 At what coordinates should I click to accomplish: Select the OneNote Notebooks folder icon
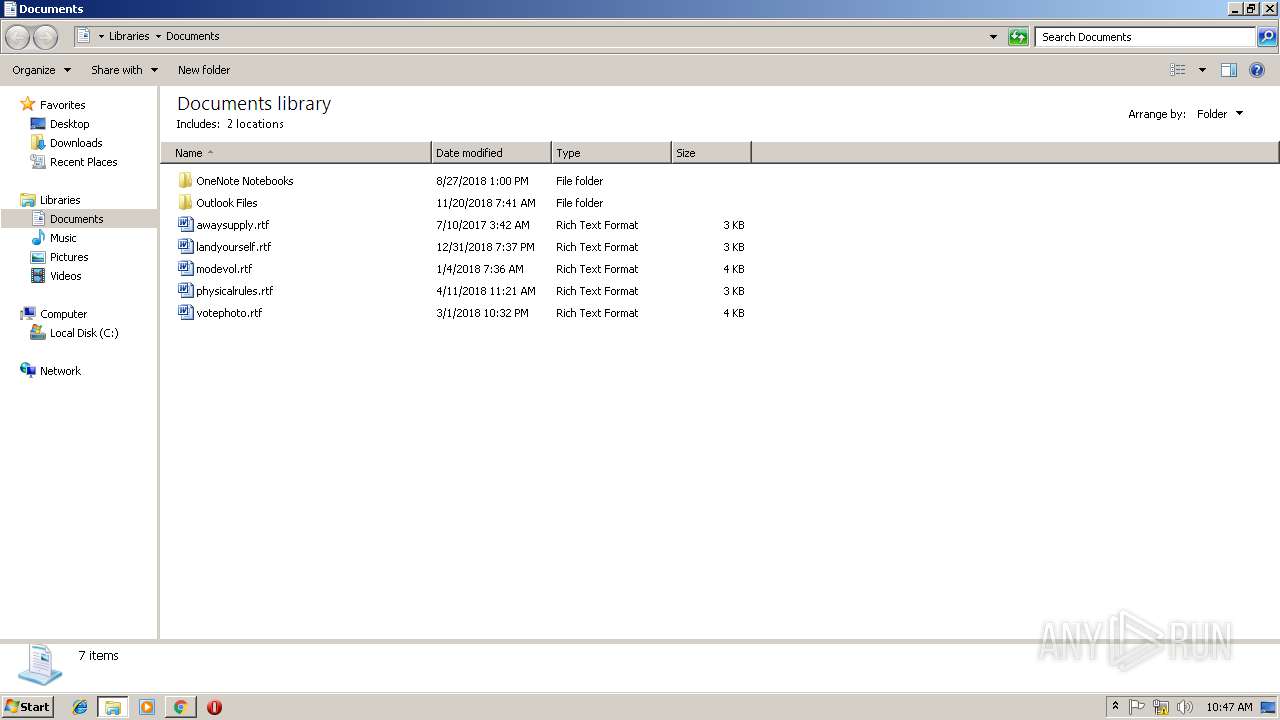coord(185,180)
